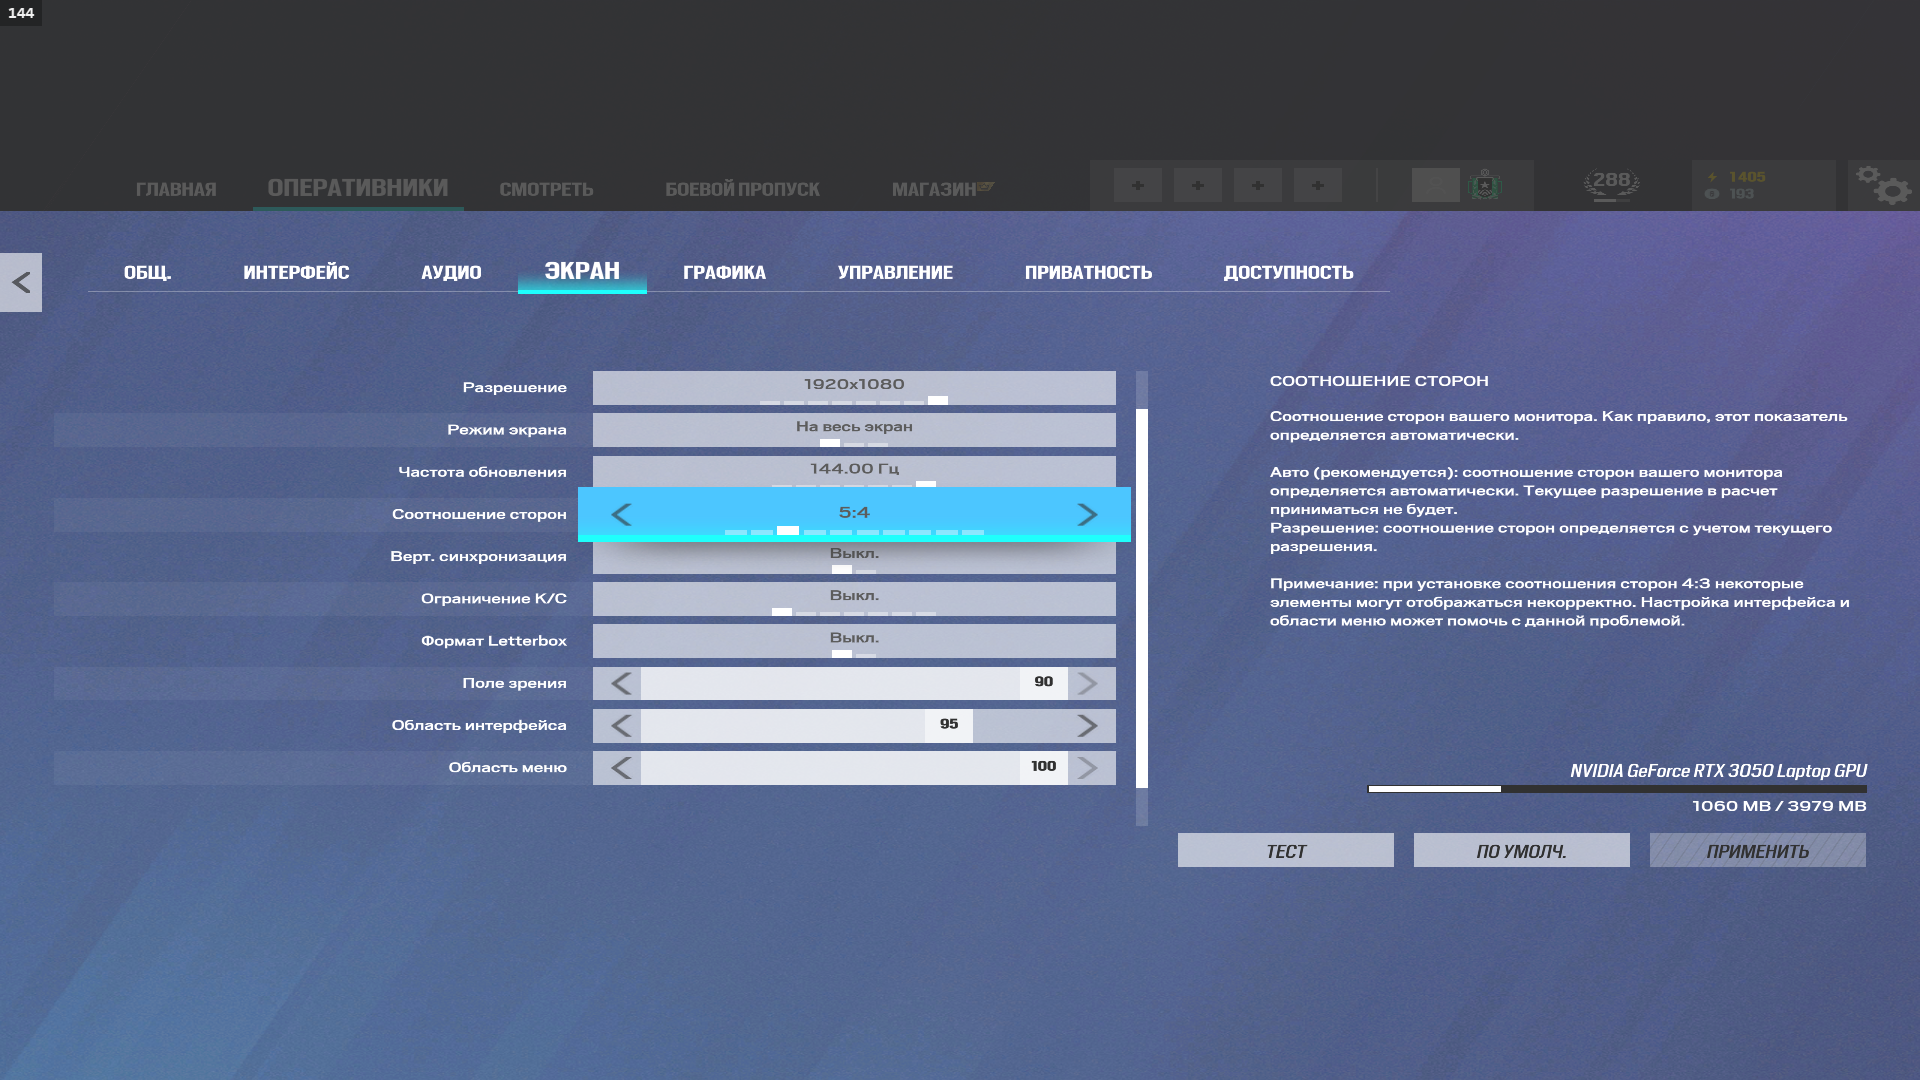Screen dimensions: 1920x1080
Task: Click the Верт. синхронизация row label
Action: click(478, 557)
